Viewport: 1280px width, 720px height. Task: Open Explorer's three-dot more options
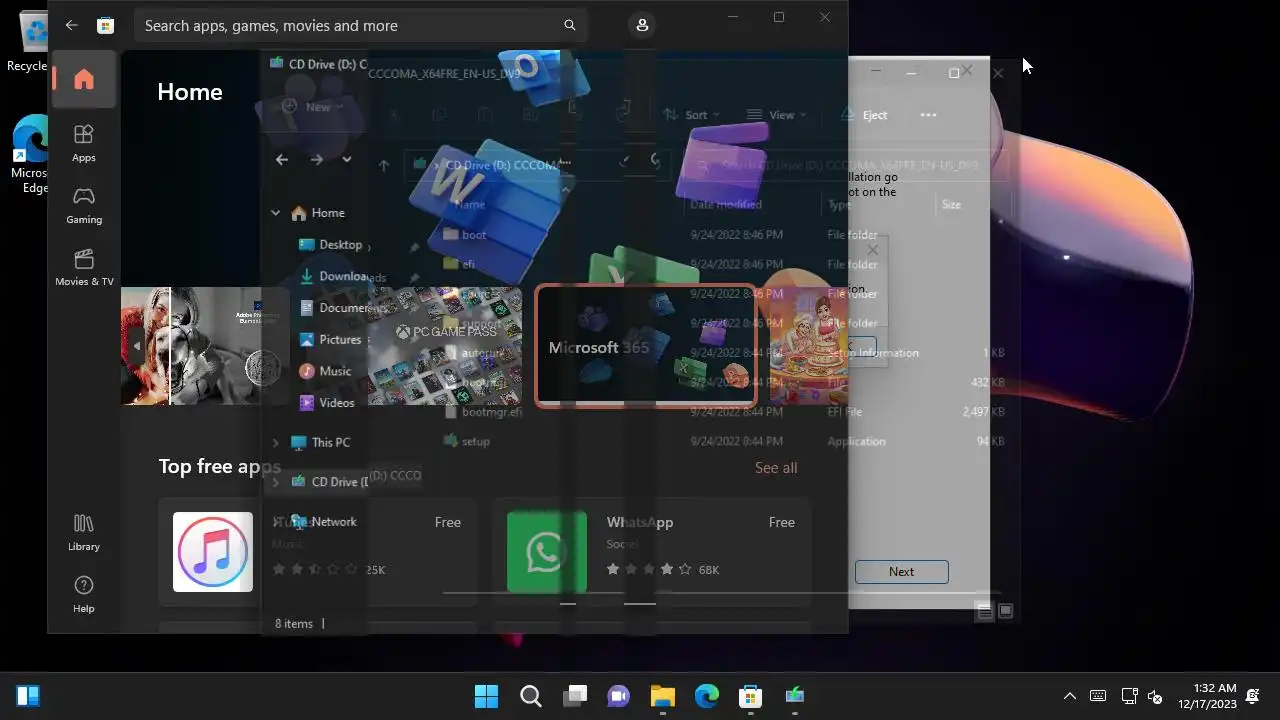point(928,115)
